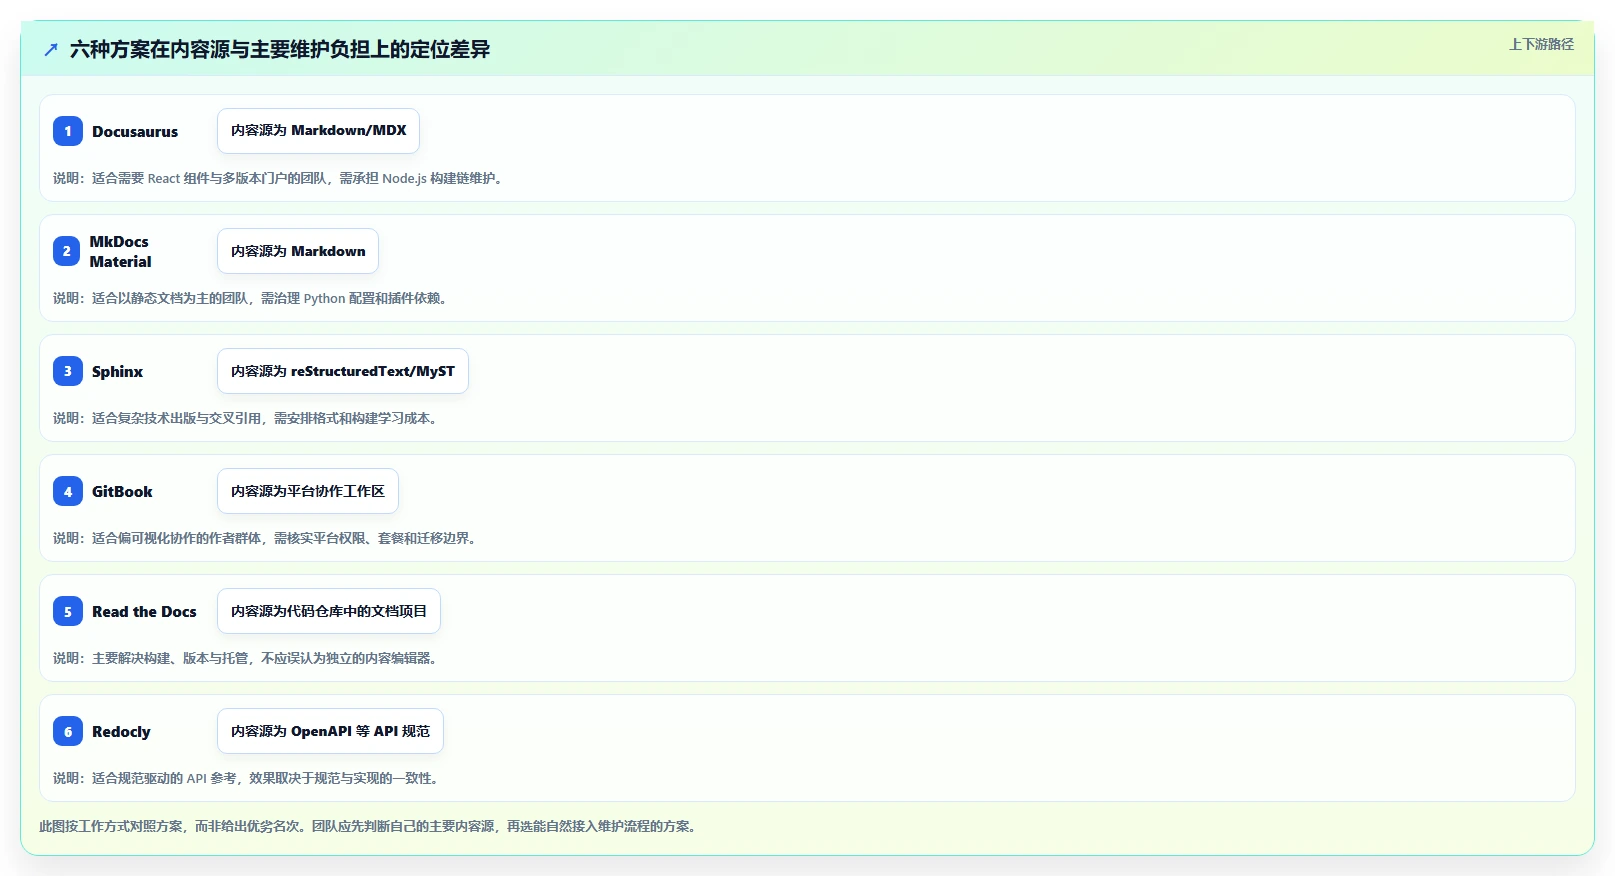Screen dimensions: 1615x876
Task: Click the number 5 badge for Read the Docs
Action: point(68,611)
